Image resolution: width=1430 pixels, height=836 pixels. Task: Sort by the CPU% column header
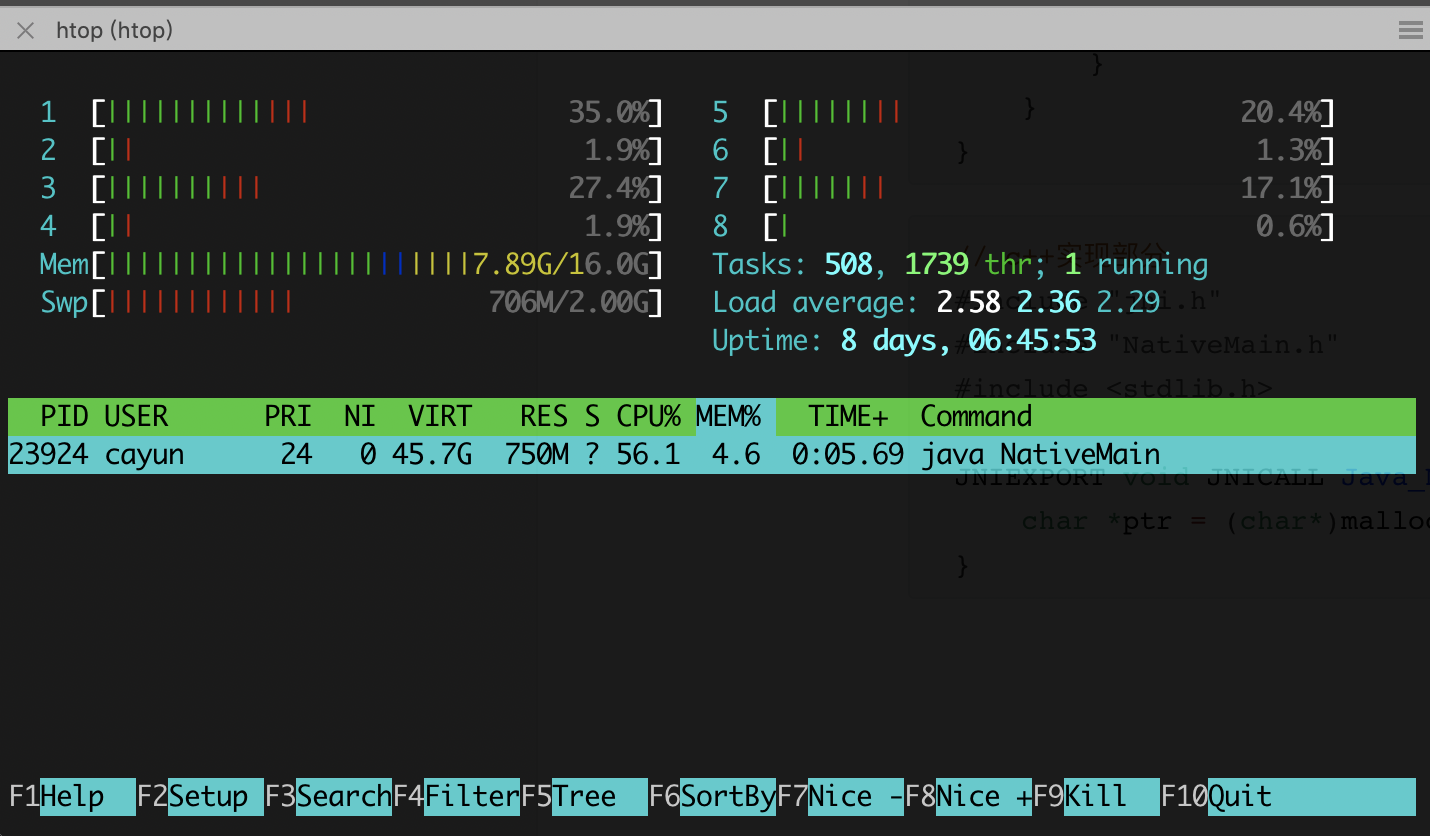point(648,416)
